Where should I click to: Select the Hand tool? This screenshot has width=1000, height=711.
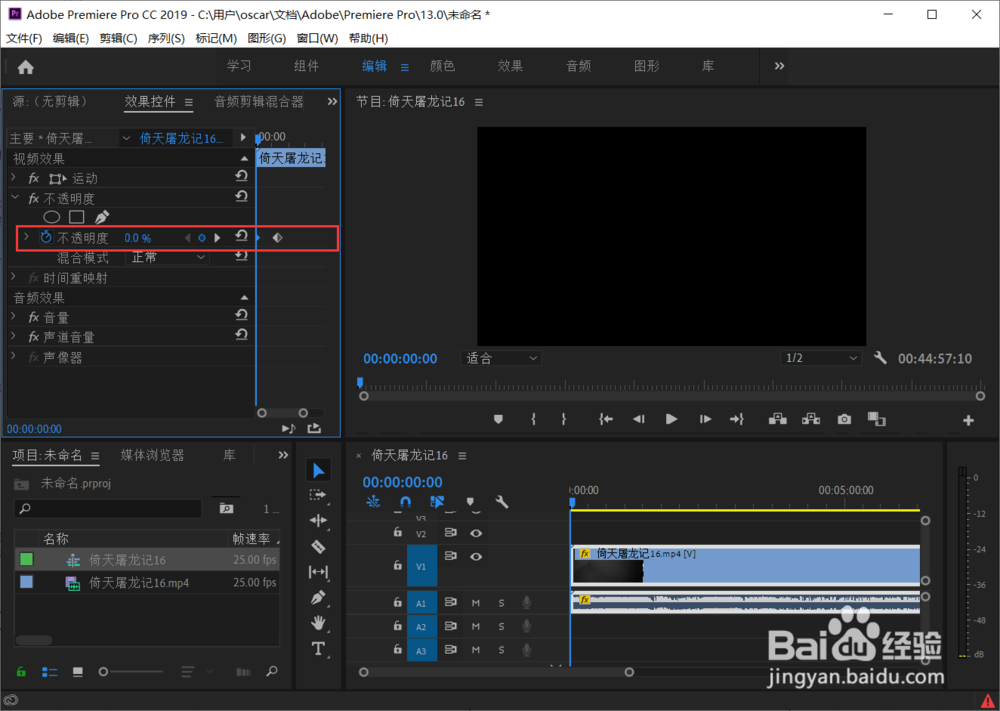tap(318, 623)
